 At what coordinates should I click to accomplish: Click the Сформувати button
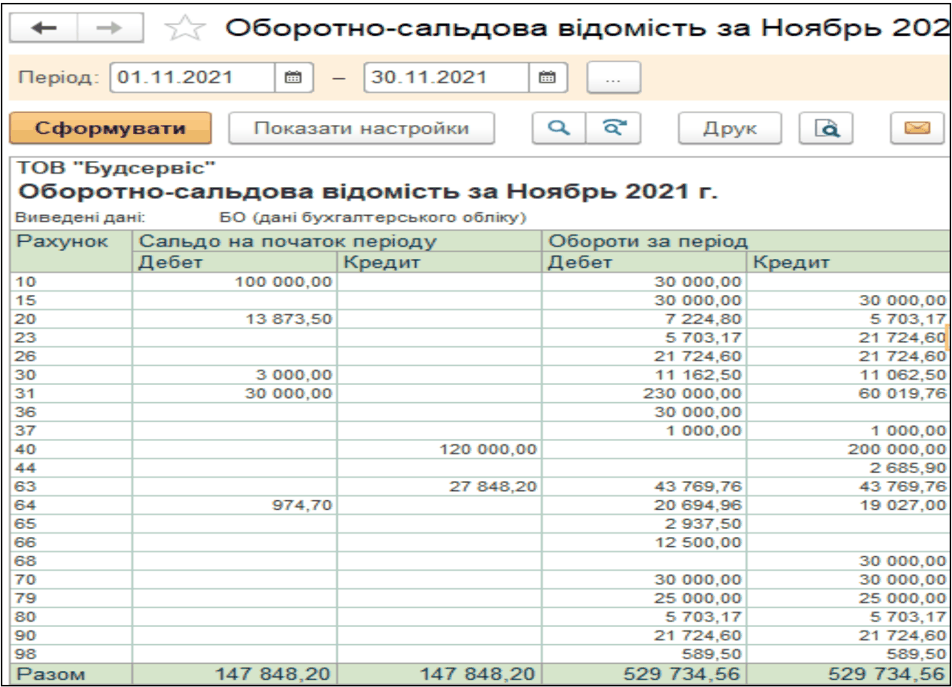point(110,128)
